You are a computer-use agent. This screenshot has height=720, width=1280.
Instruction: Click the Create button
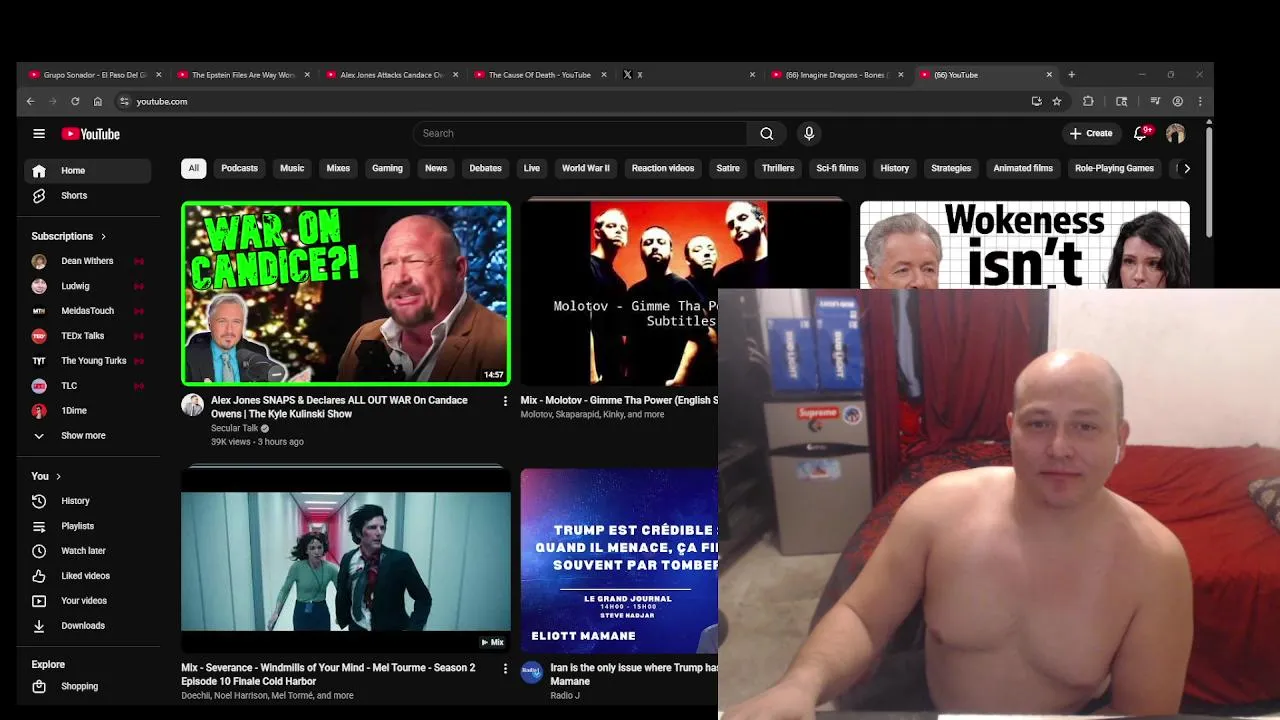point(1090,133)
